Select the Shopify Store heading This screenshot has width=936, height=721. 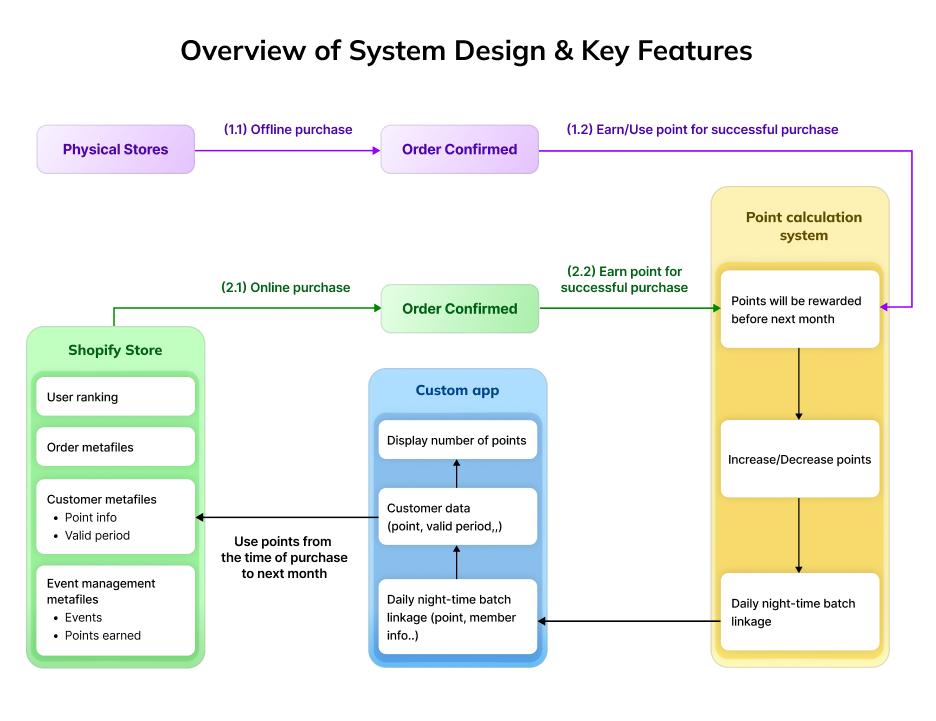(x=115, y=350)
